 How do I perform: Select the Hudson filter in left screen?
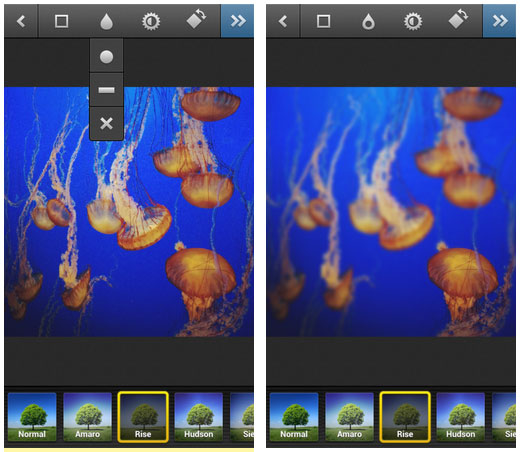[x=198, y=417]
